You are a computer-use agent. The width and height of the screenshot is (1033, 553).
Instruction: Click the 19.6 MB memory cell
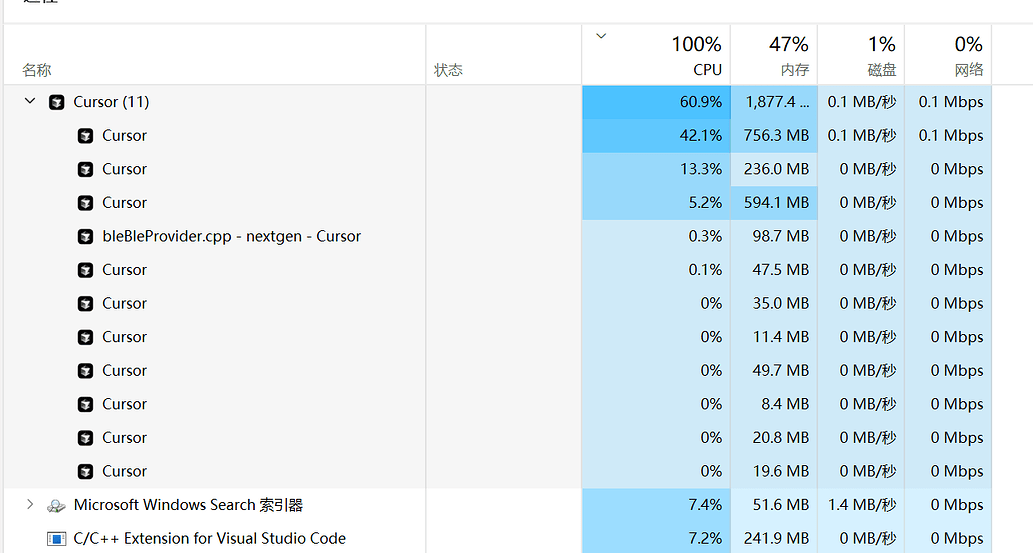774,472
